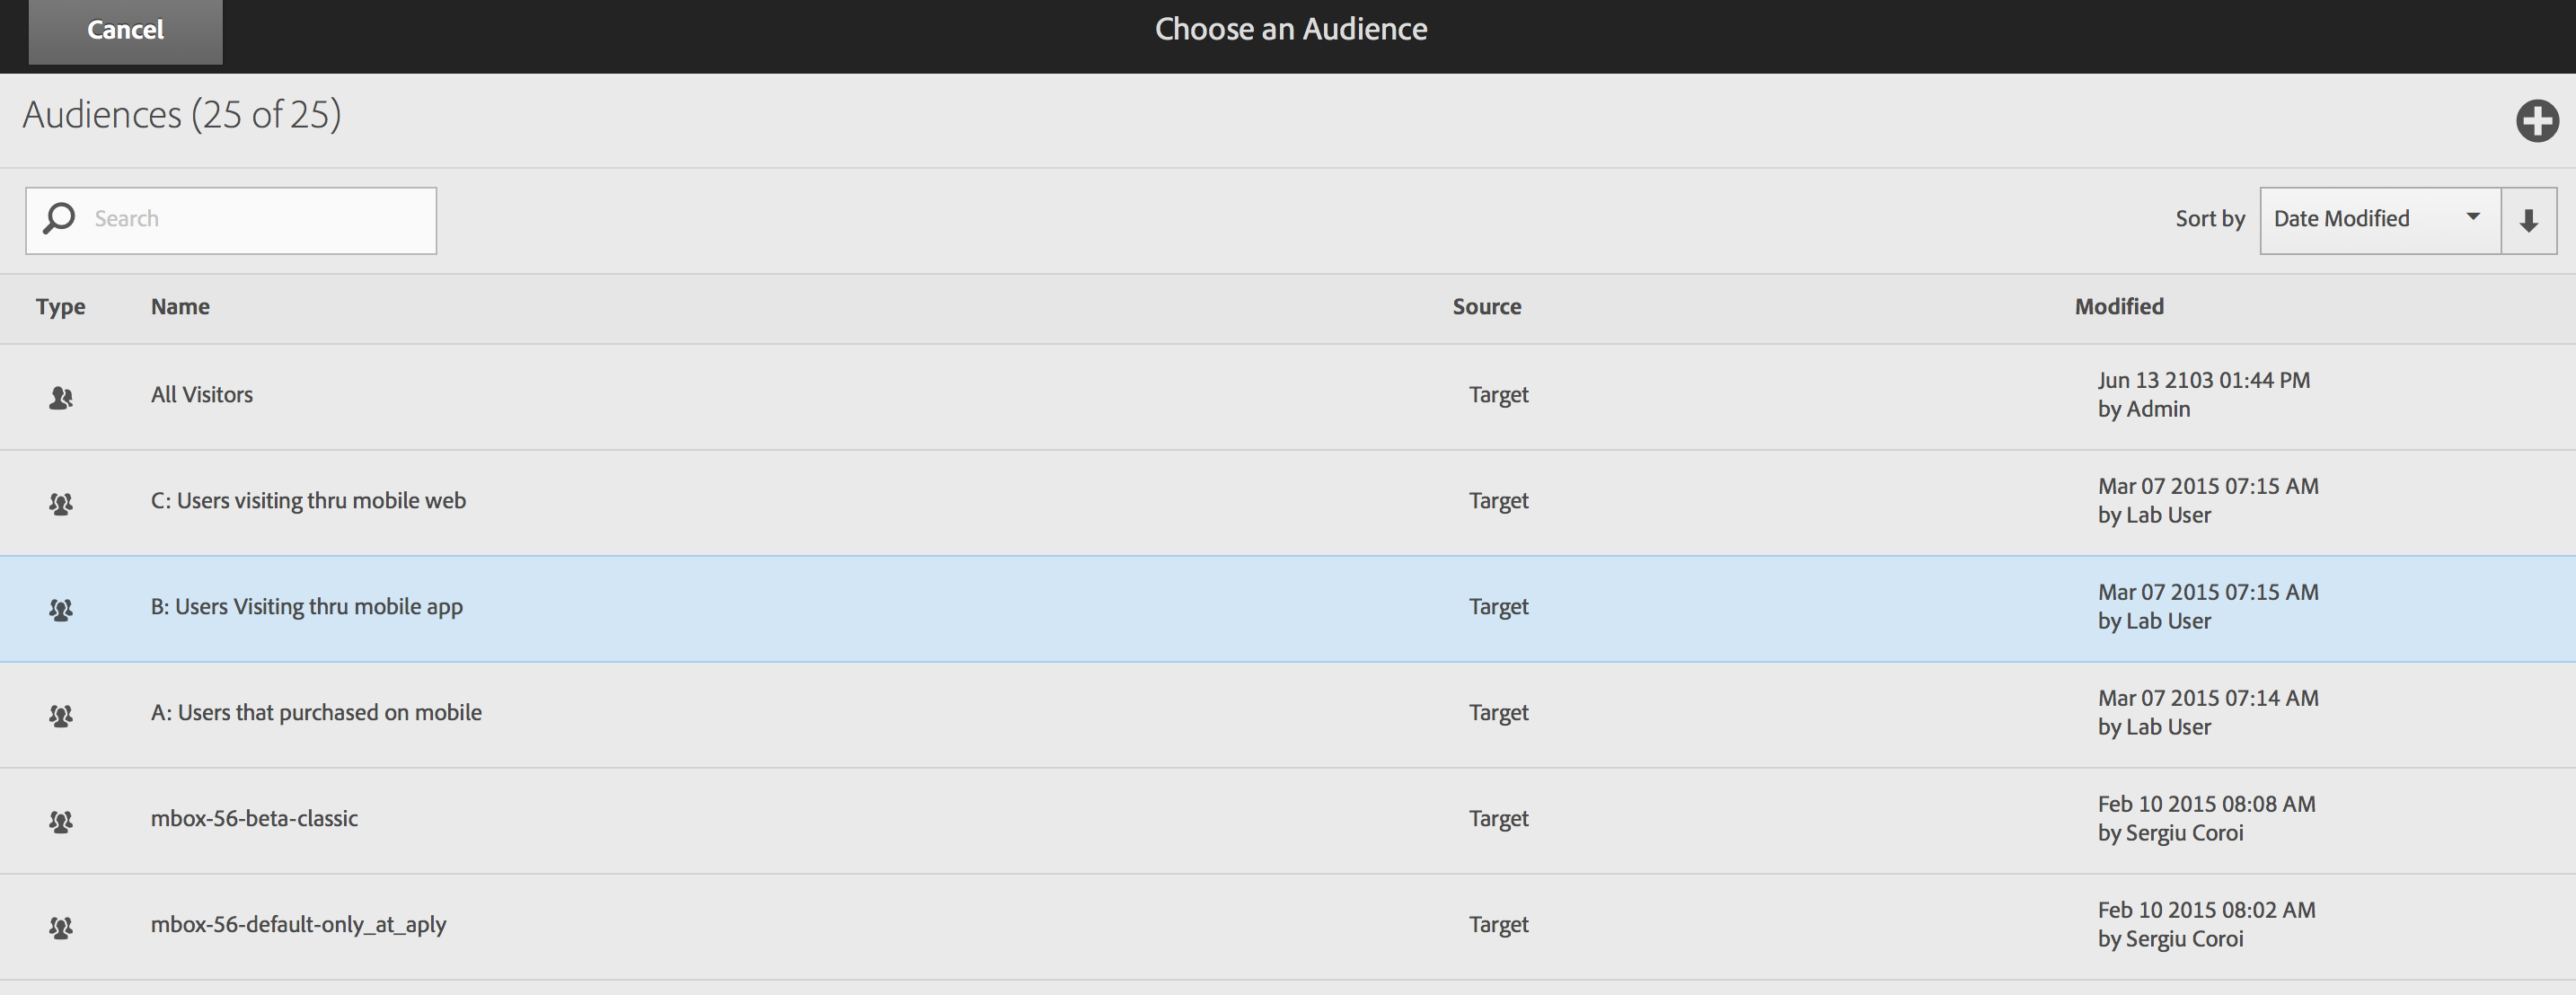Click the Name column header

[x=180, y=307]
